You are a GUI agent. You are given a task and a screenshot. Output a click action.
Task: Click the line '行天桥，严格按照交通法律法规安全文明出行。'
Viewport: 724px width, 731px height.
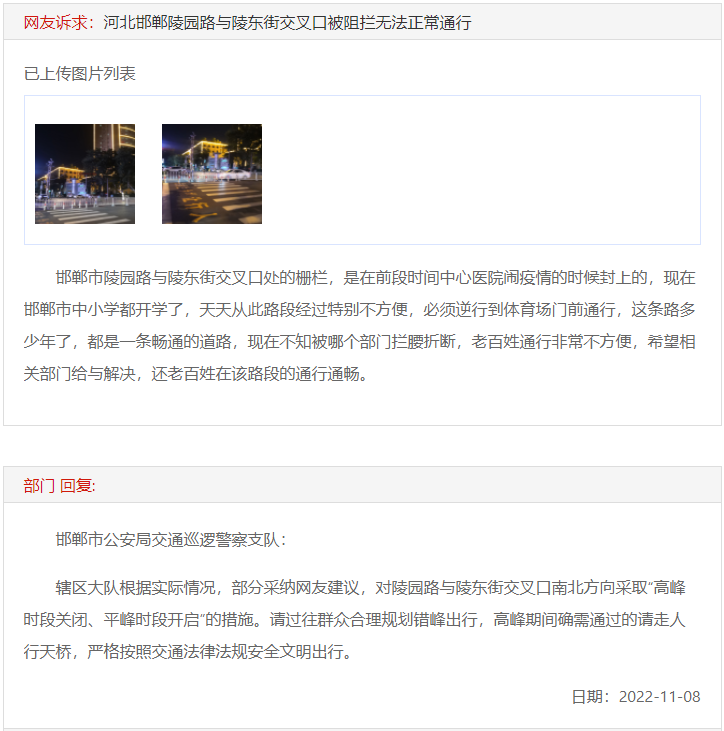[x=188, y=652]
